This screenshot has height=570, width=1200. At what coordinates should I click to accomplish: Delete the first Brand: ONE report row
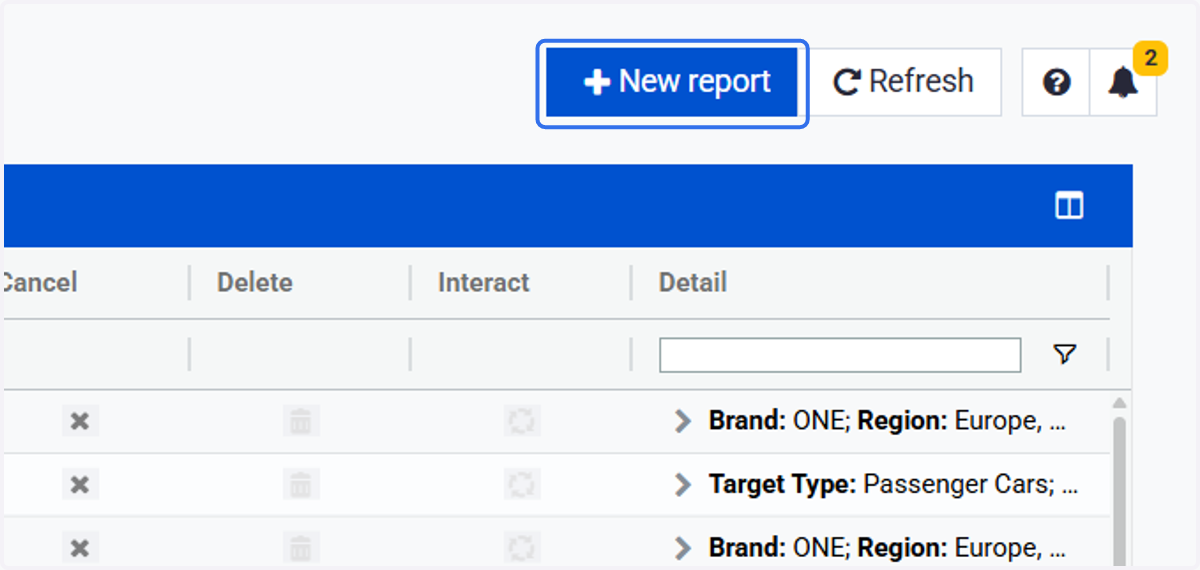point(301,421)
